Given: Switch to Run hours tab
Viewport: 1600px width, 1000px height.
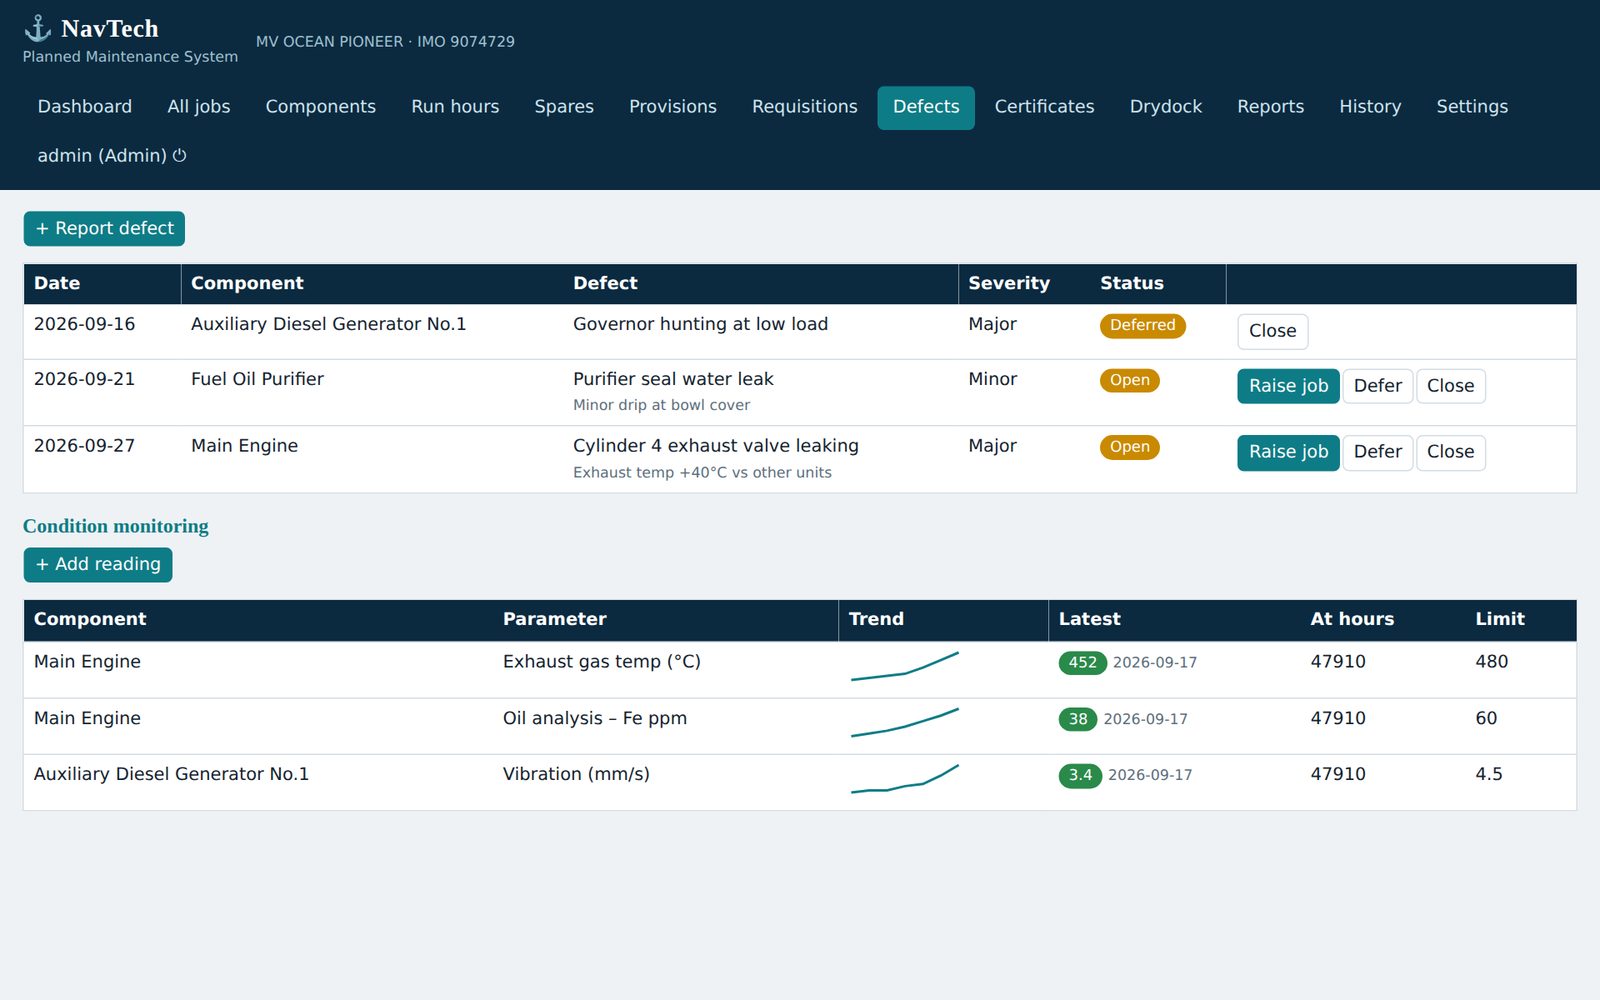Looking at the screenshot, I should tap(455, 107).
